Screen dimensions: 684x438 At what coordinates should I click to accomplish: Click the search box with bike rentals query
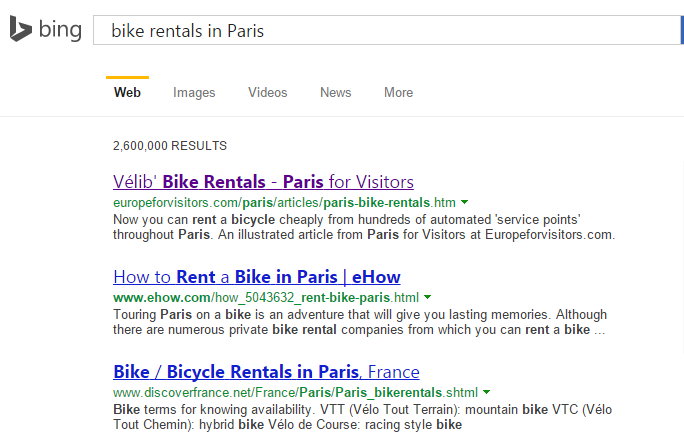click(386, 30)
